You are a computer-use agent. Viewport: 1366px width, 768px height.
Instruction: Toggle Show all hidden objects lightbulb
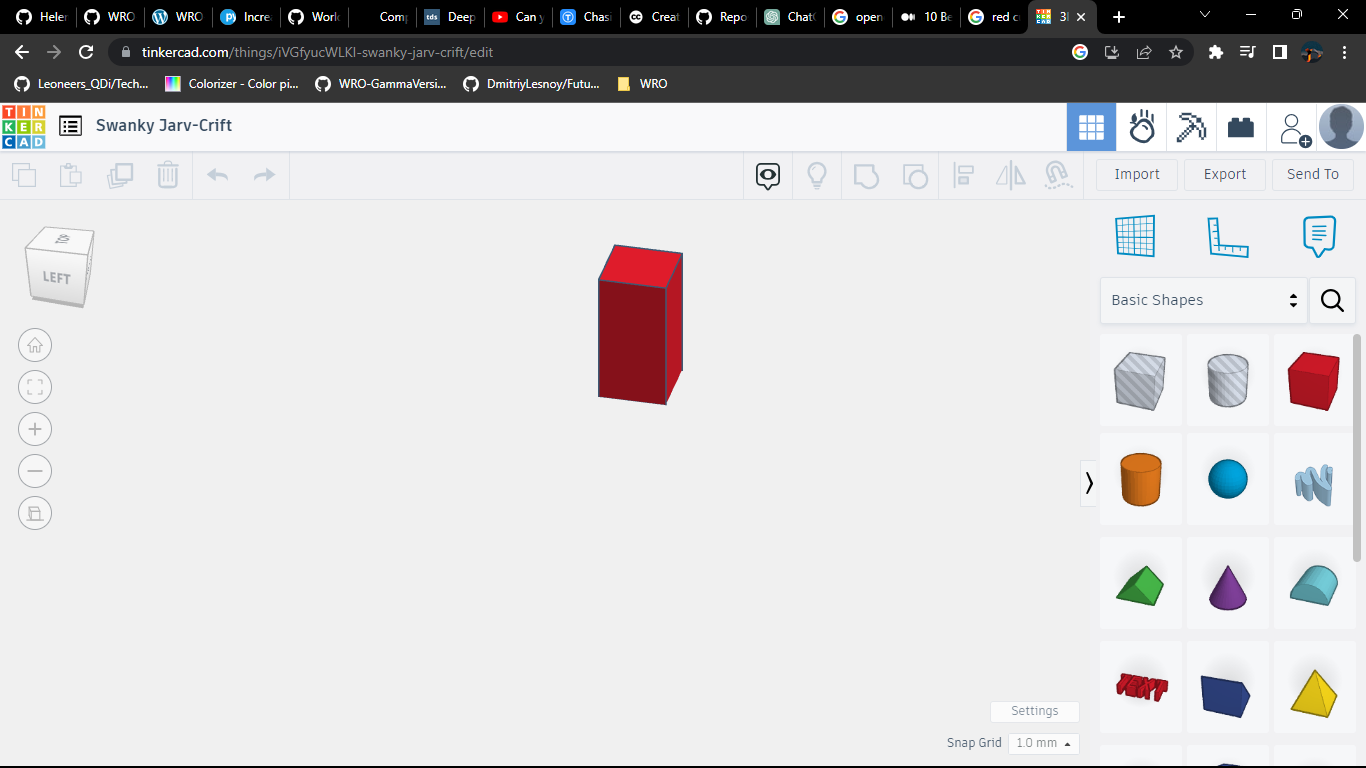(x=817, y=176)
